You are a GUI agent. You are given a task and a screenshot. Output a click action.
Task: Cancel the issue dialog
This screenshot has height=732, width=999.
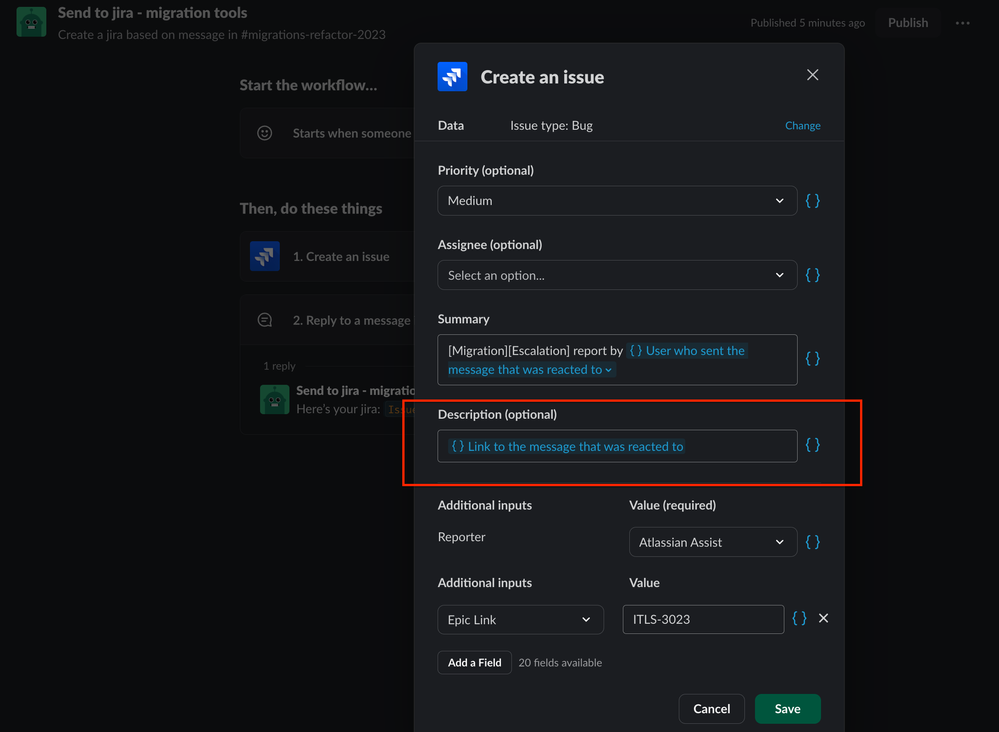(711, 709)
